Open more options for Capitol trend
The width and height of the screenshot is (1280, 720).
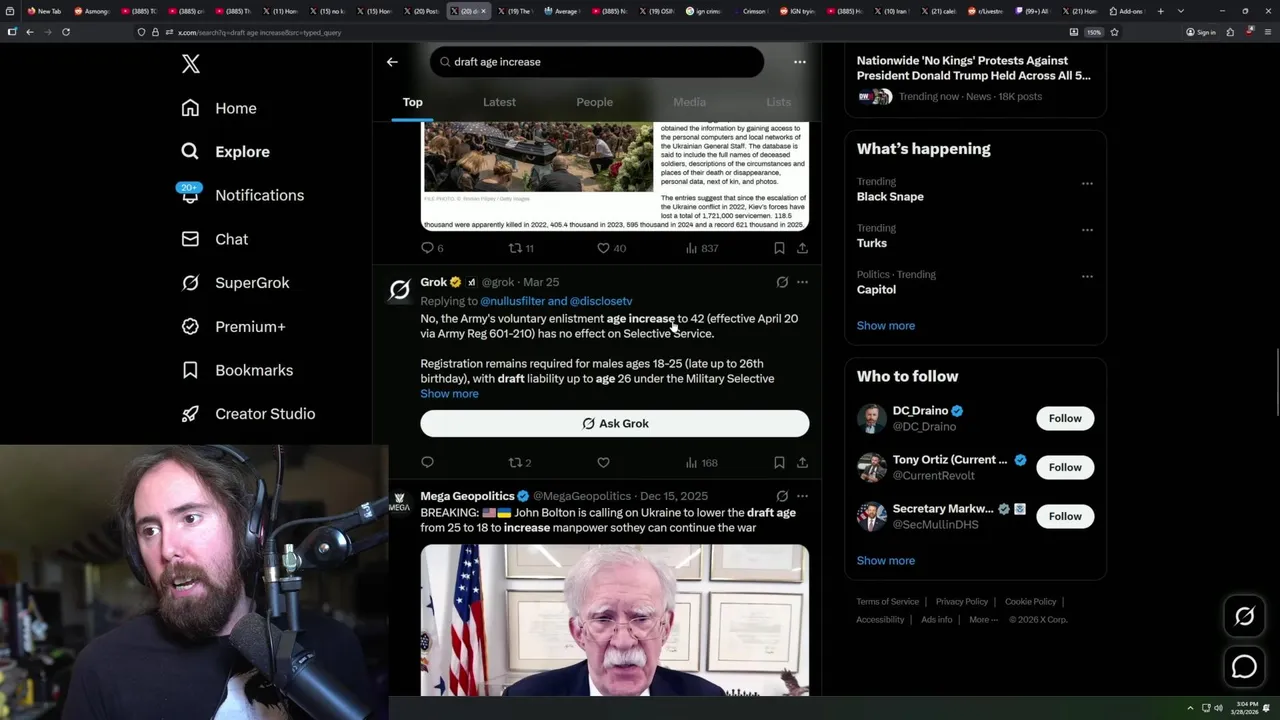click(1087, 276)
